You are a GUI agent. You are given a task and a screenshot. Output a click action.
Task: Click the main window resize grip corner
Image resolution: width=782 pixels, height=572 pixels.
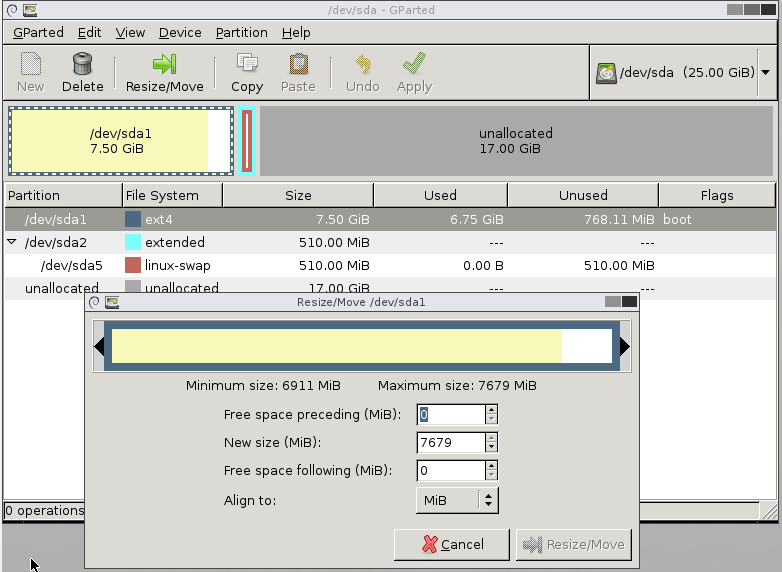click(x=770, y=511)
